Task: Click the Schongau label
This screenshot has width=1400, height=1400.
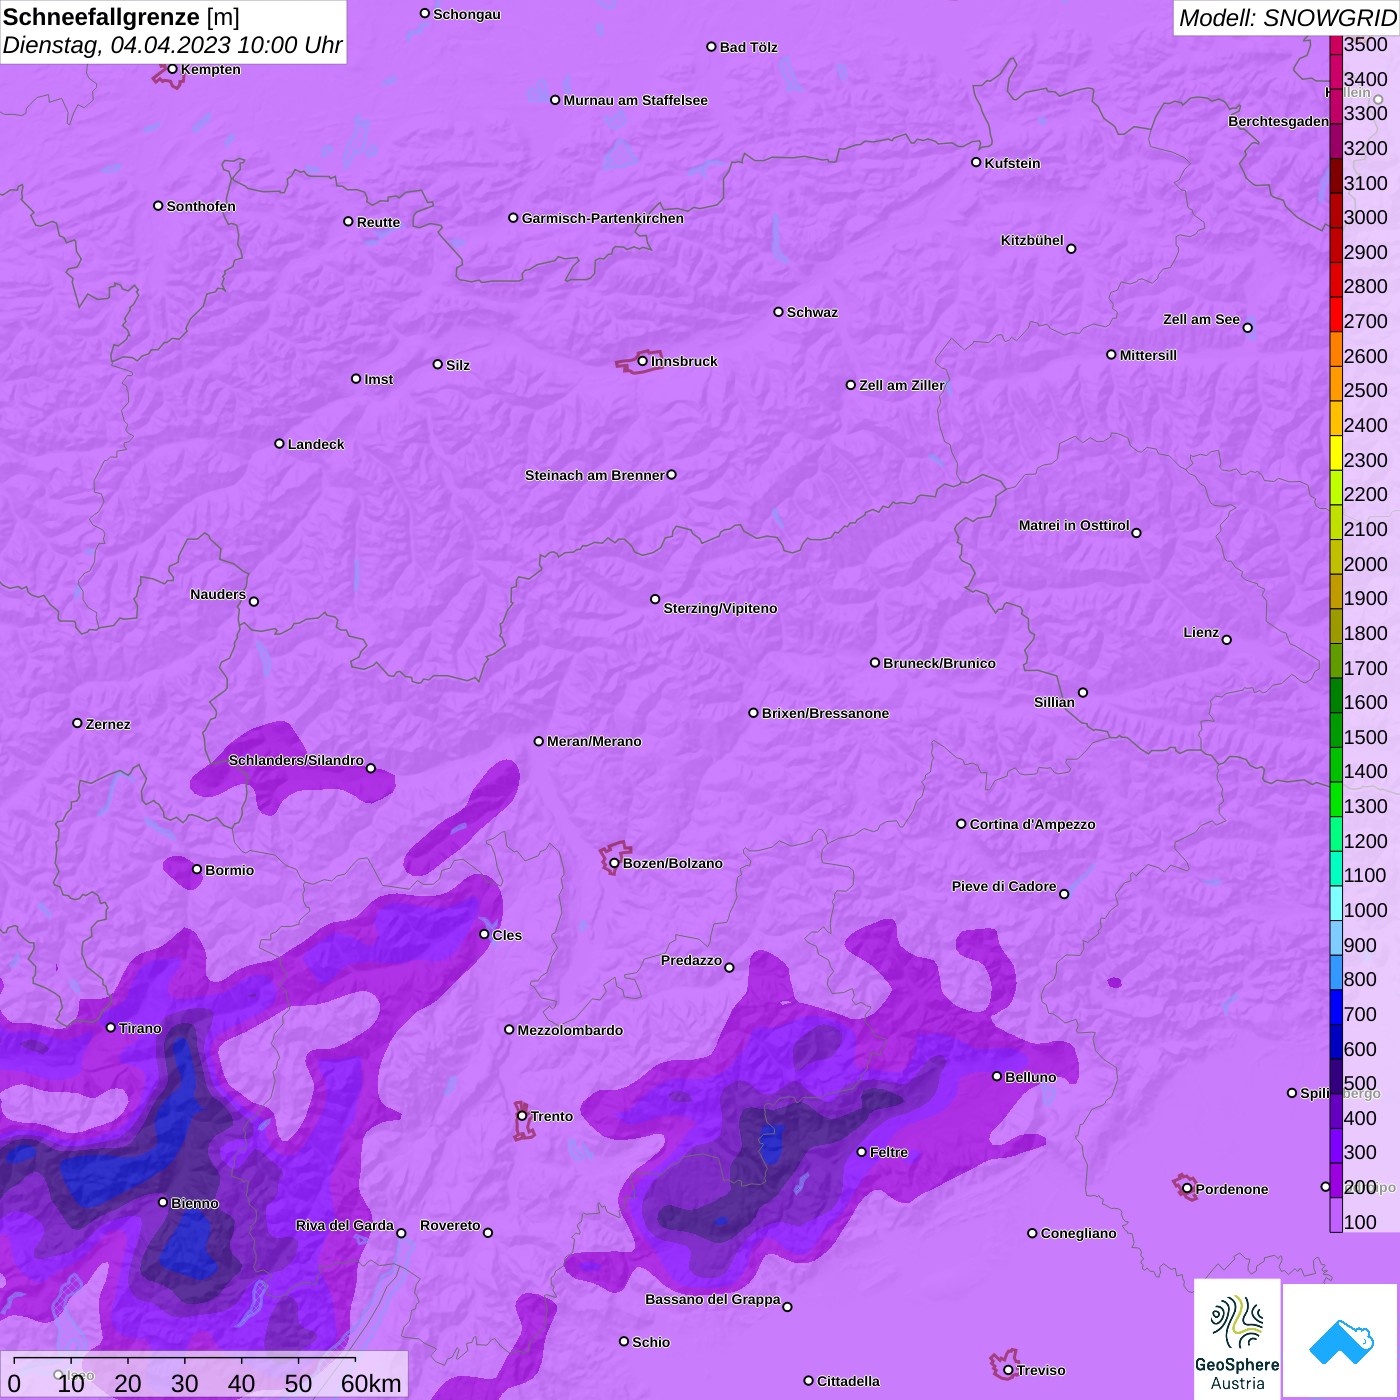Action: pyautogui.click(x=466, y=14)
